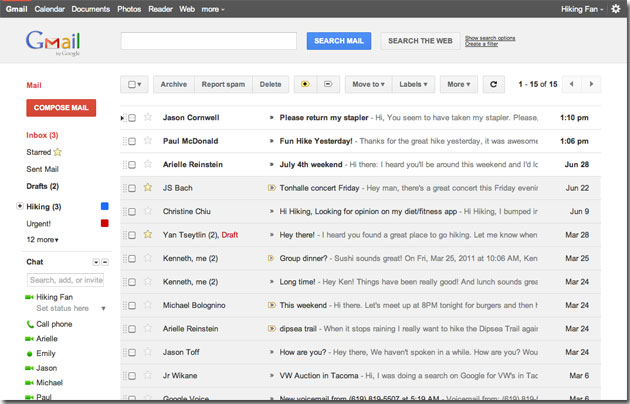Screen dimensions: 630x404
Task: Click the star icon next to Starred
Action: (x=58, y=152)
